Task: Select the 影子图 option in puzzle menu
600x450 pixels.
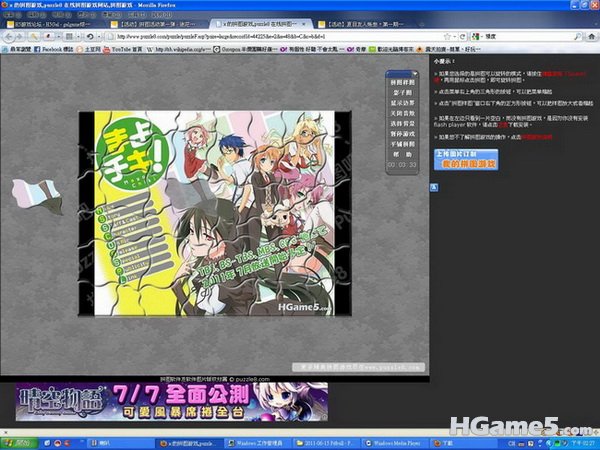Action: [x=403, y=92]
